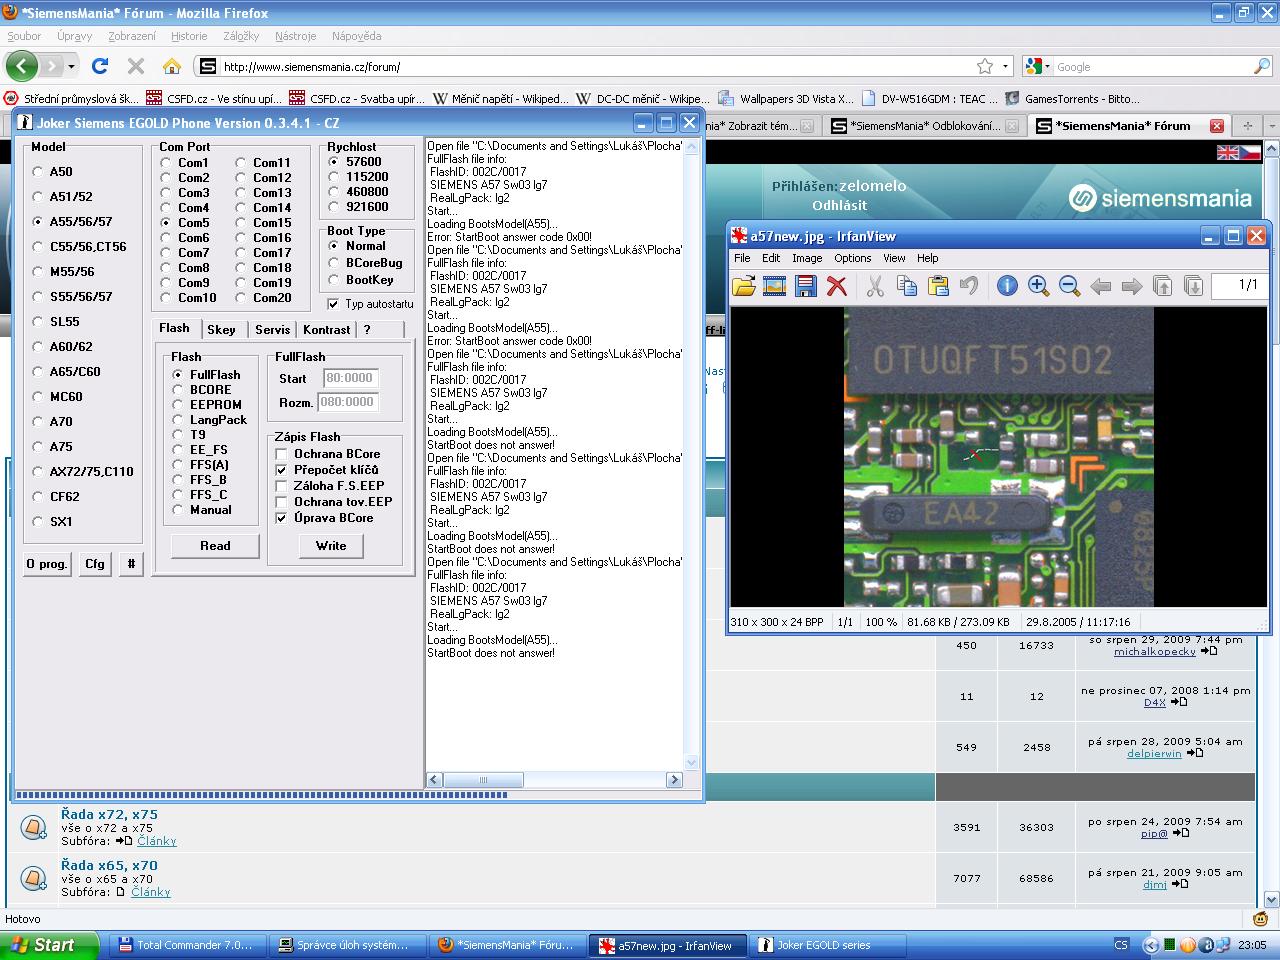
Task: Click the search magnifier in Google box
Action: 1262,66
